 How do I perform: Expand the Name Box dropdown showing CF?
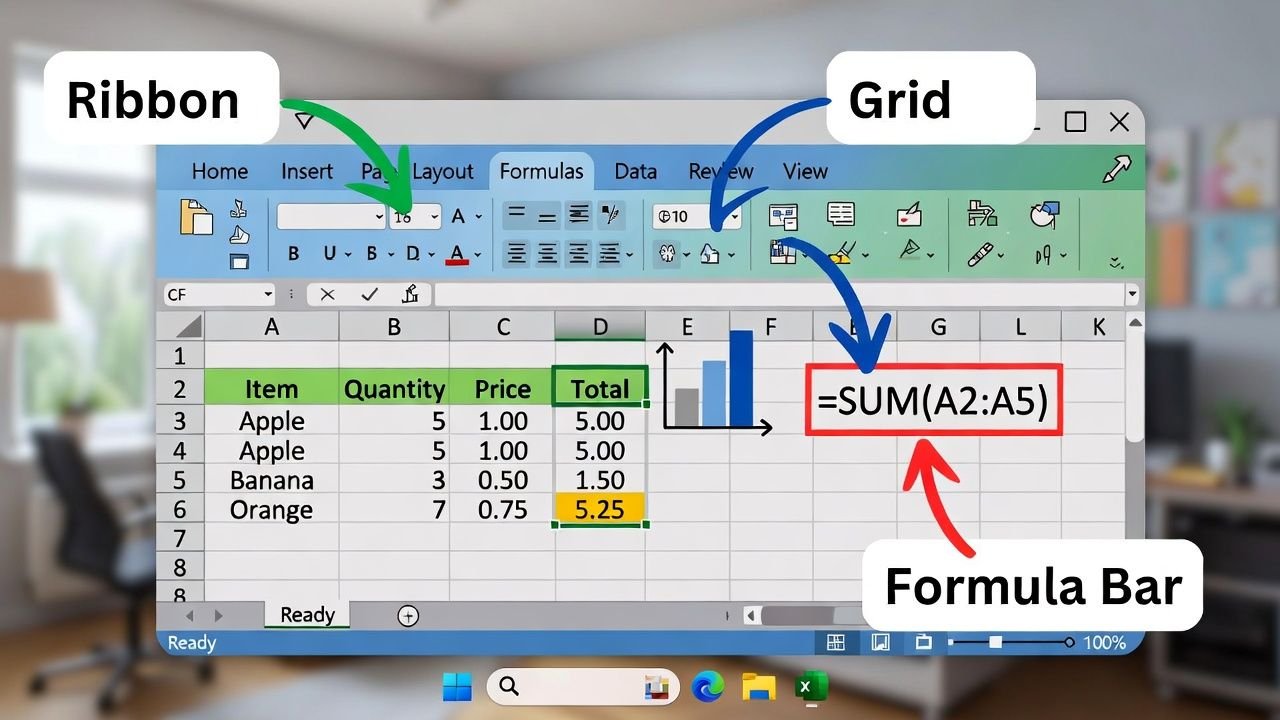pyautogui.click(x=268, y=294)
